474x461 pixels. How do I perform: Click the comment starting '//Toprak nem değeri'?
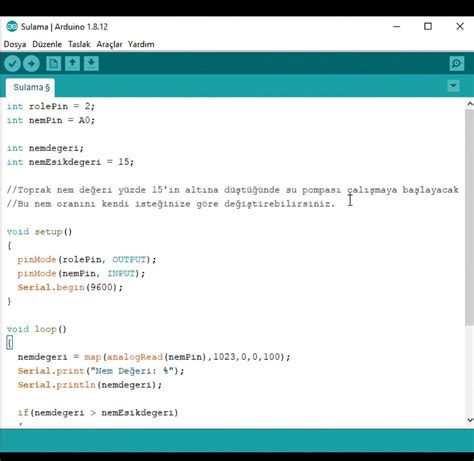(233, 190)
